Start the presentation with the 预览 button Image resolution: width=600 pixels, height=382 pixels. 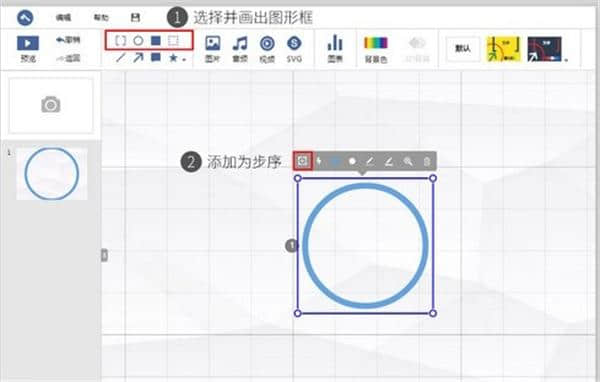click(x=28, y=49)
